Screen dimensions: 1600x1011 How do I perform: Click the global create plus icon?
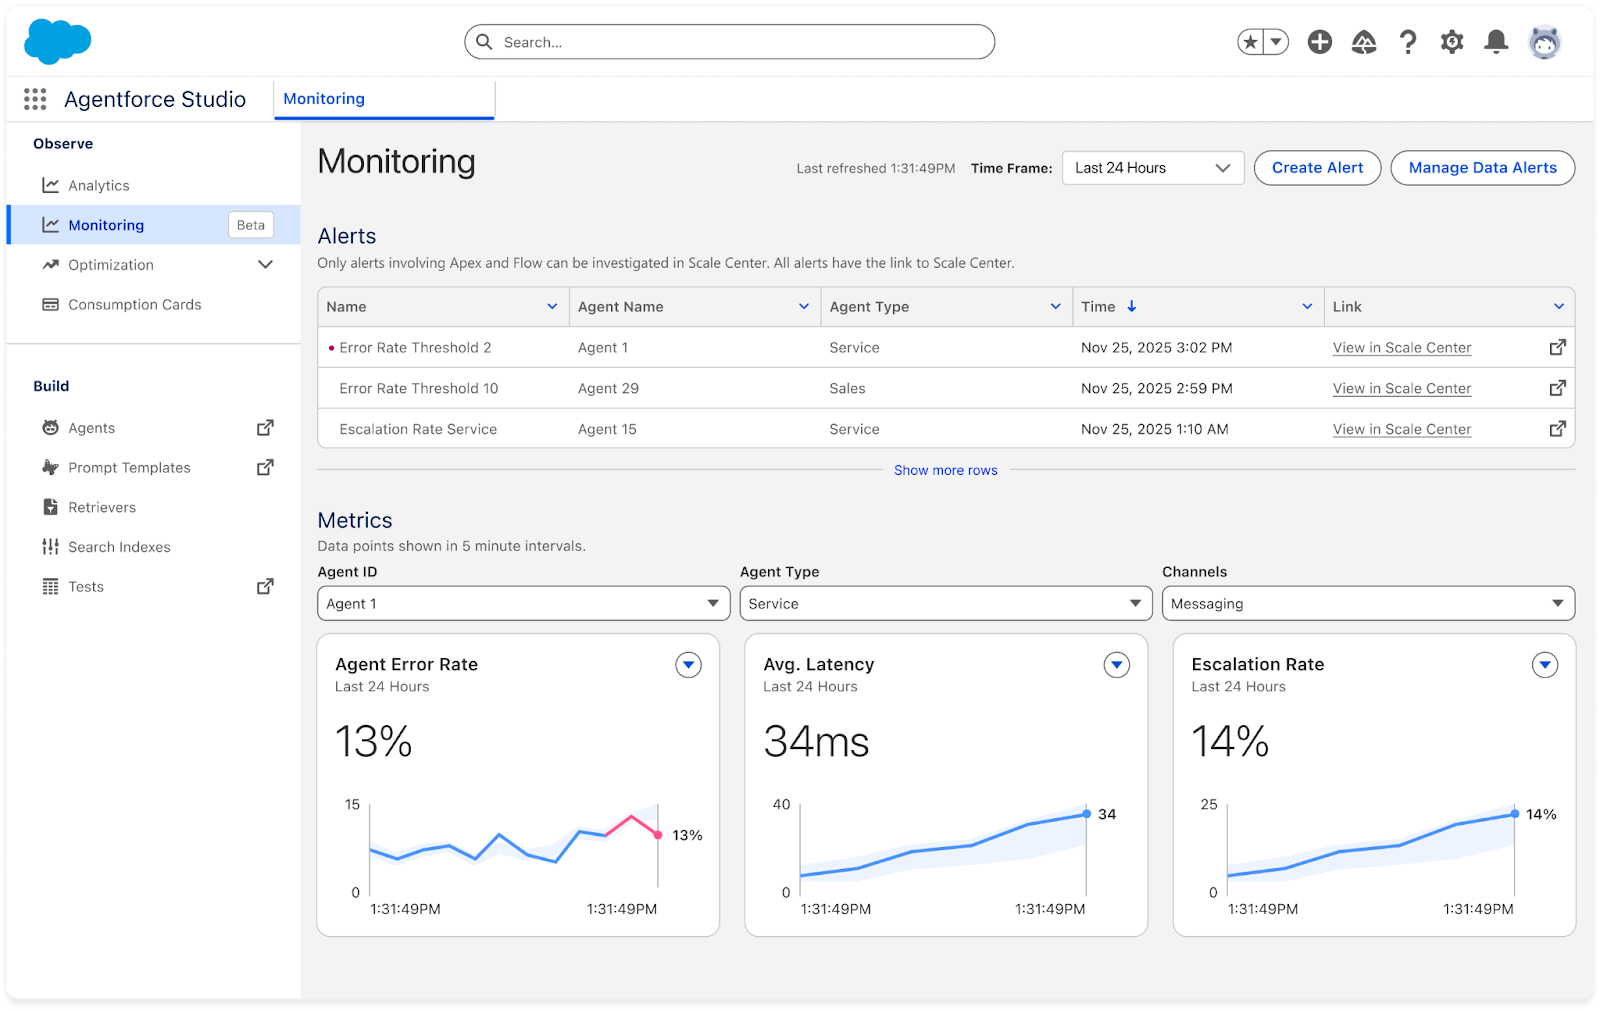pos(1319,42)
